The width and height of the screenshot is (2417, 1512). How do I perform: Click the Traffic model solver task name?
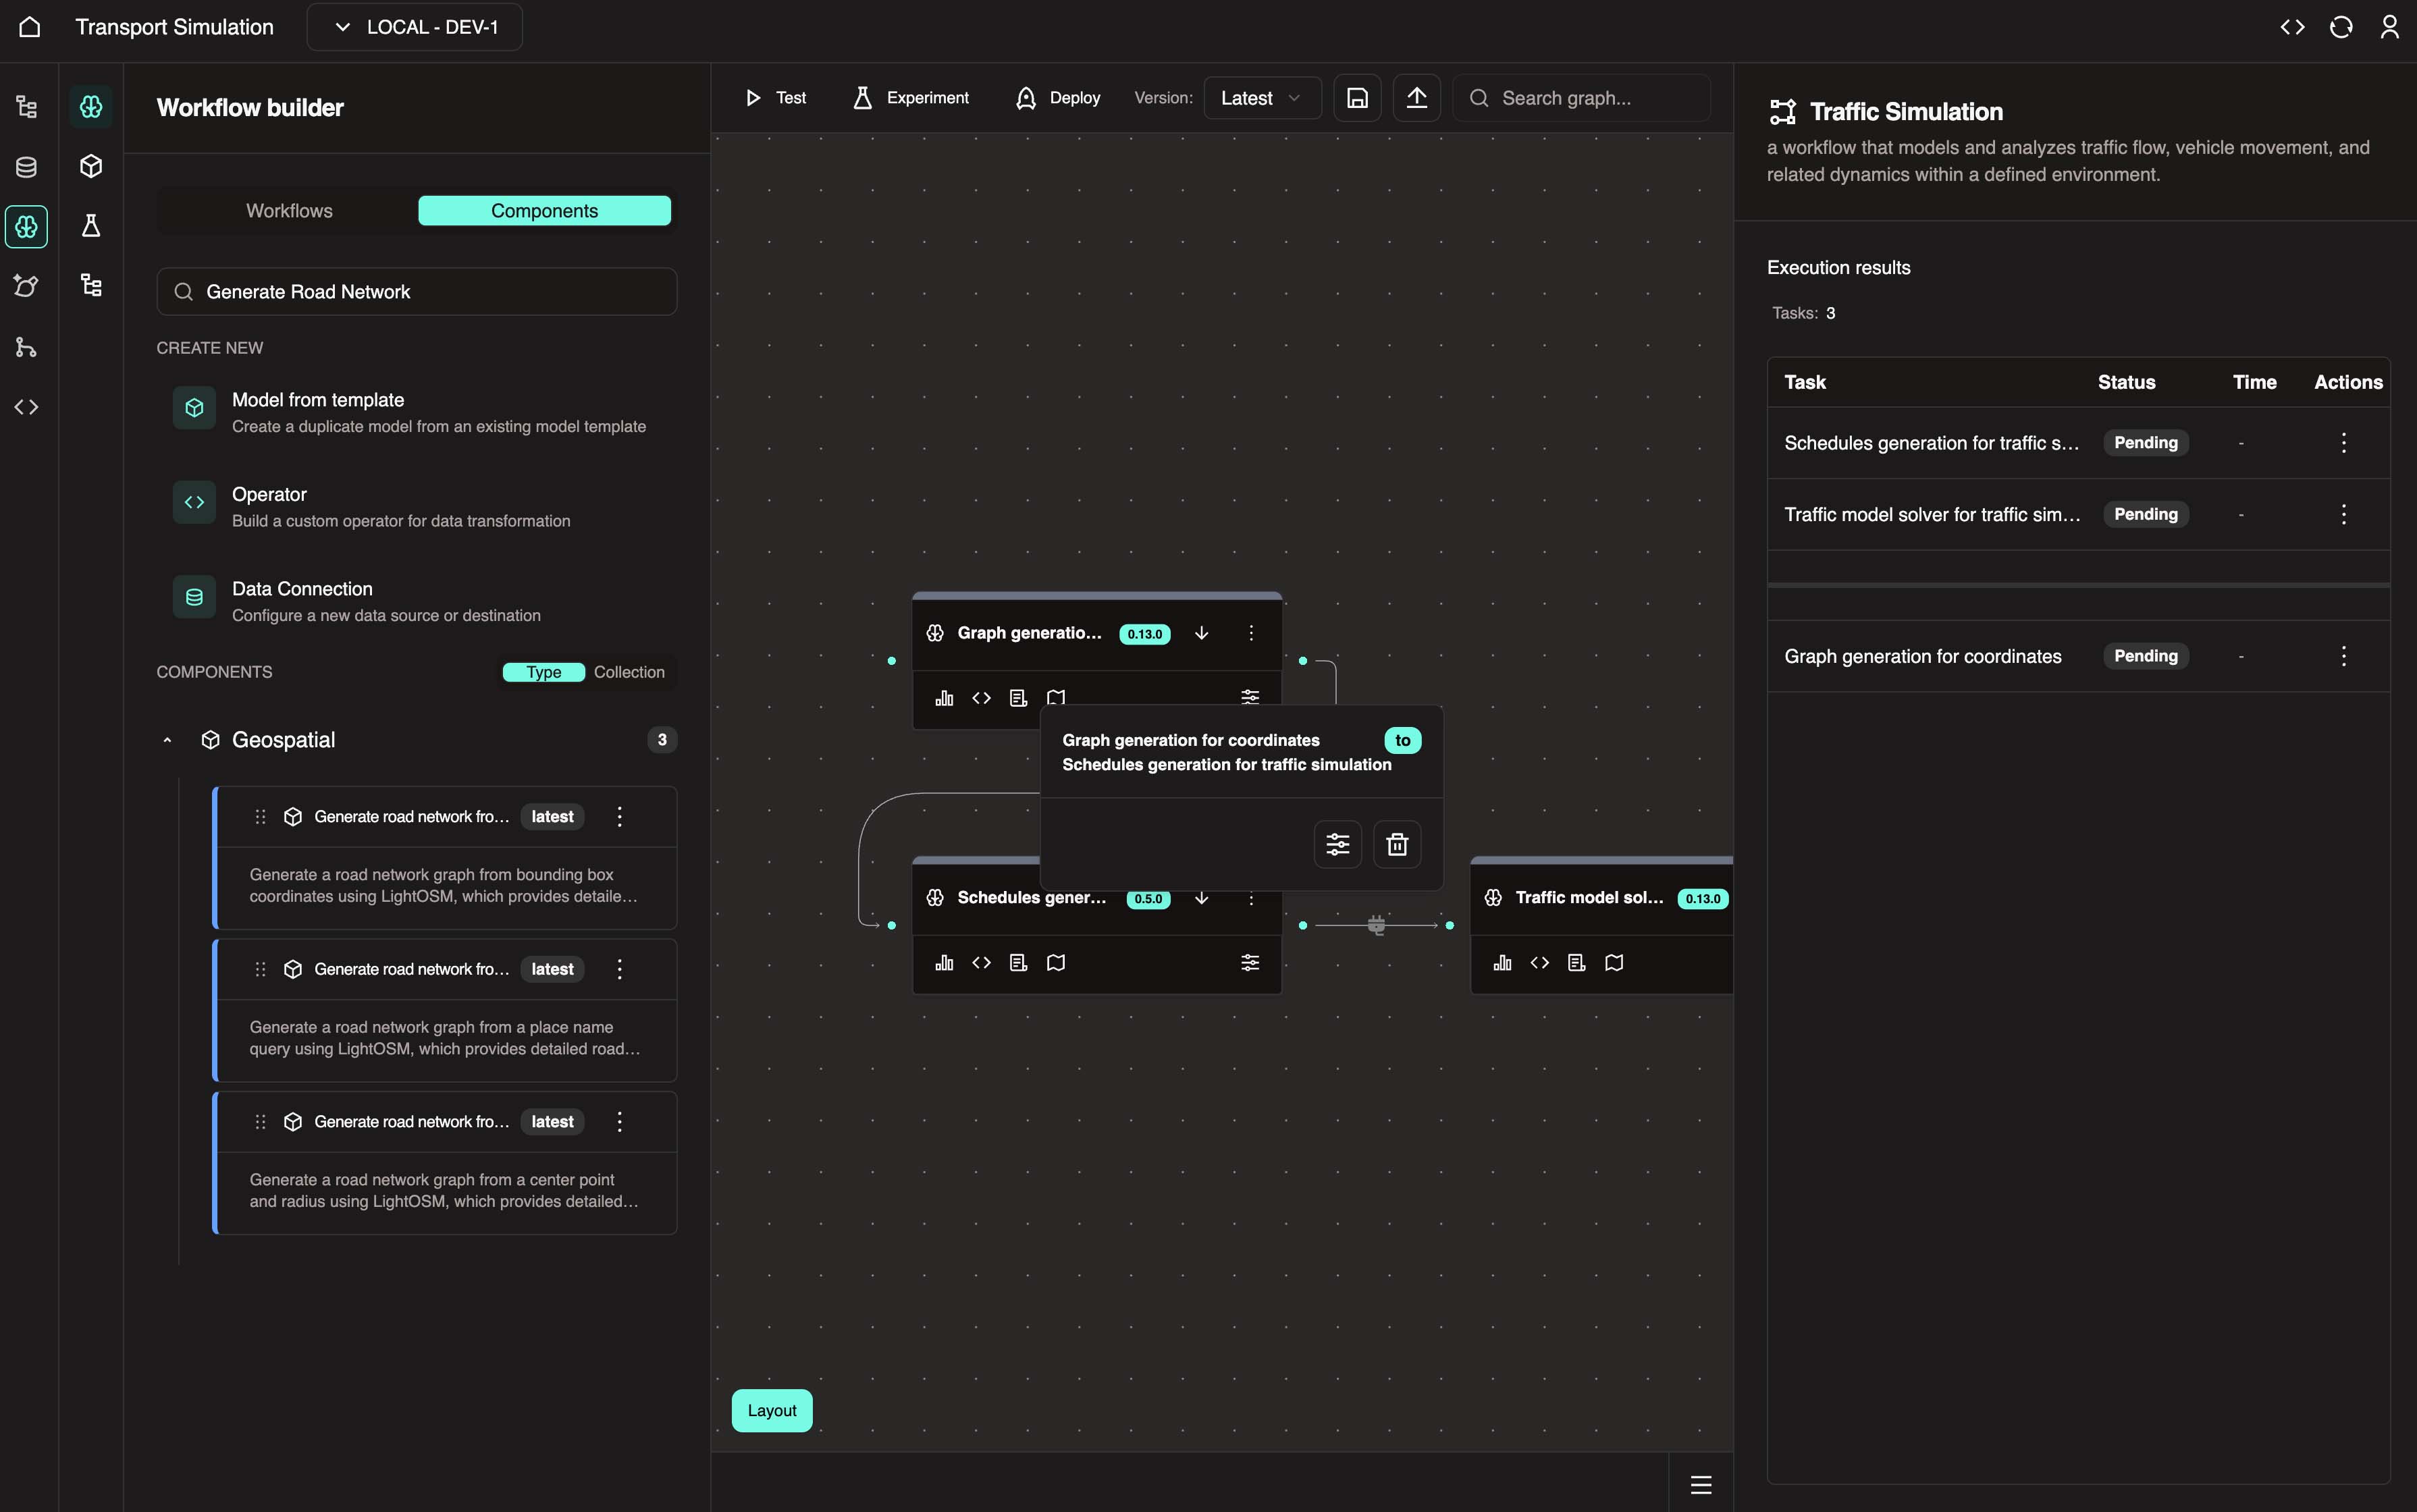[1932, 514]
